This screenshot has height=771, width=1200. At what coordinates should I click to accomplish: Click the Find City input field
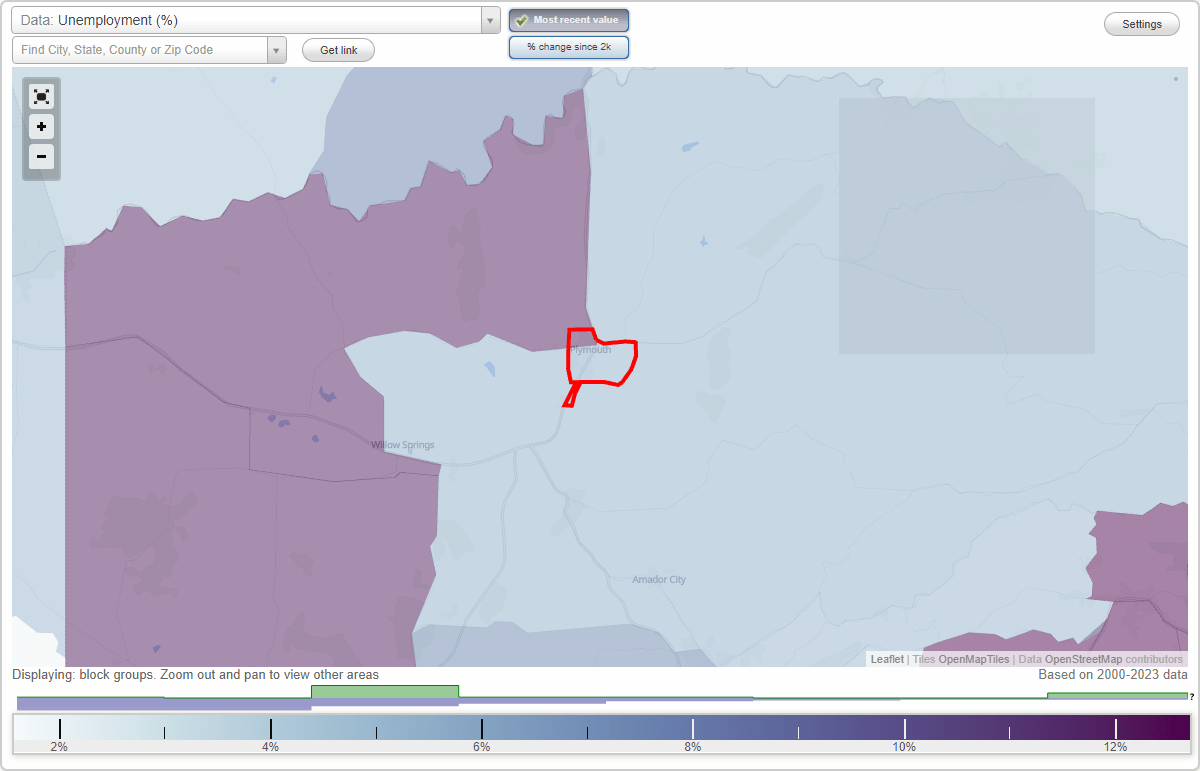tap(140, 50)
